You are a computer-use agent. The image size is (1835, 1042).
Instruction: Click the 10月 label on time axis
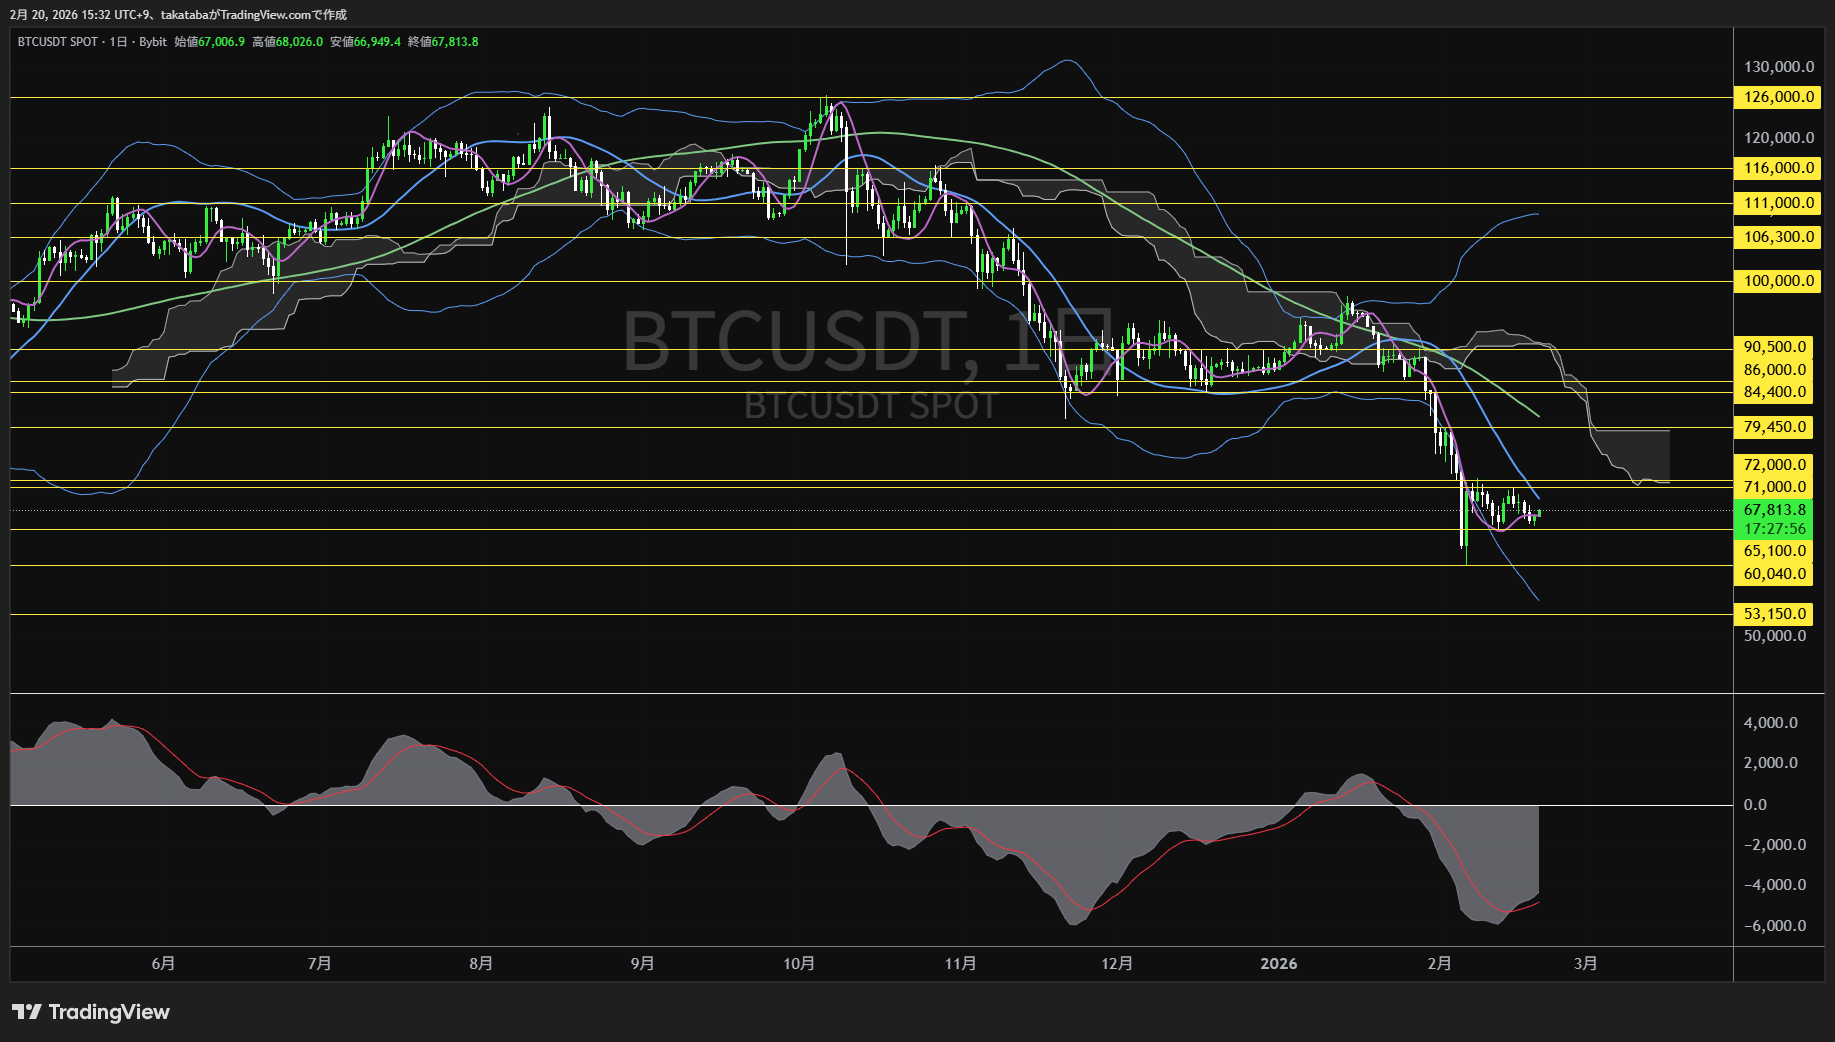[x=799, y=963]
